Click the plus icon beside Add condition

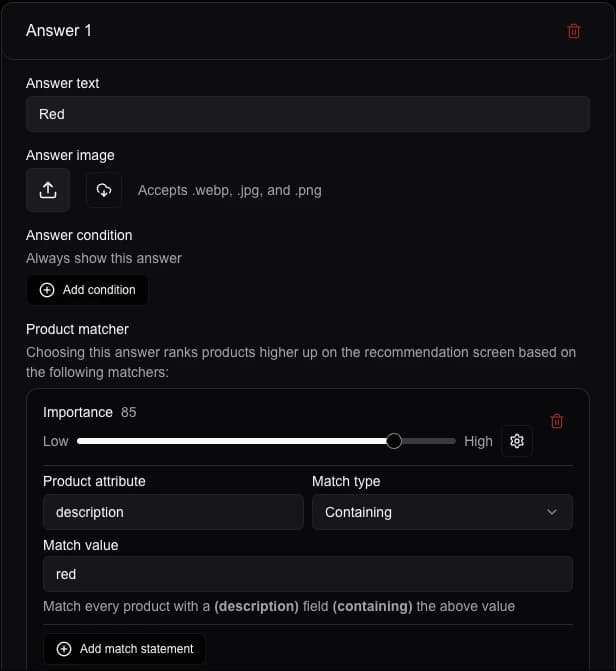click(x=47, y=290)
